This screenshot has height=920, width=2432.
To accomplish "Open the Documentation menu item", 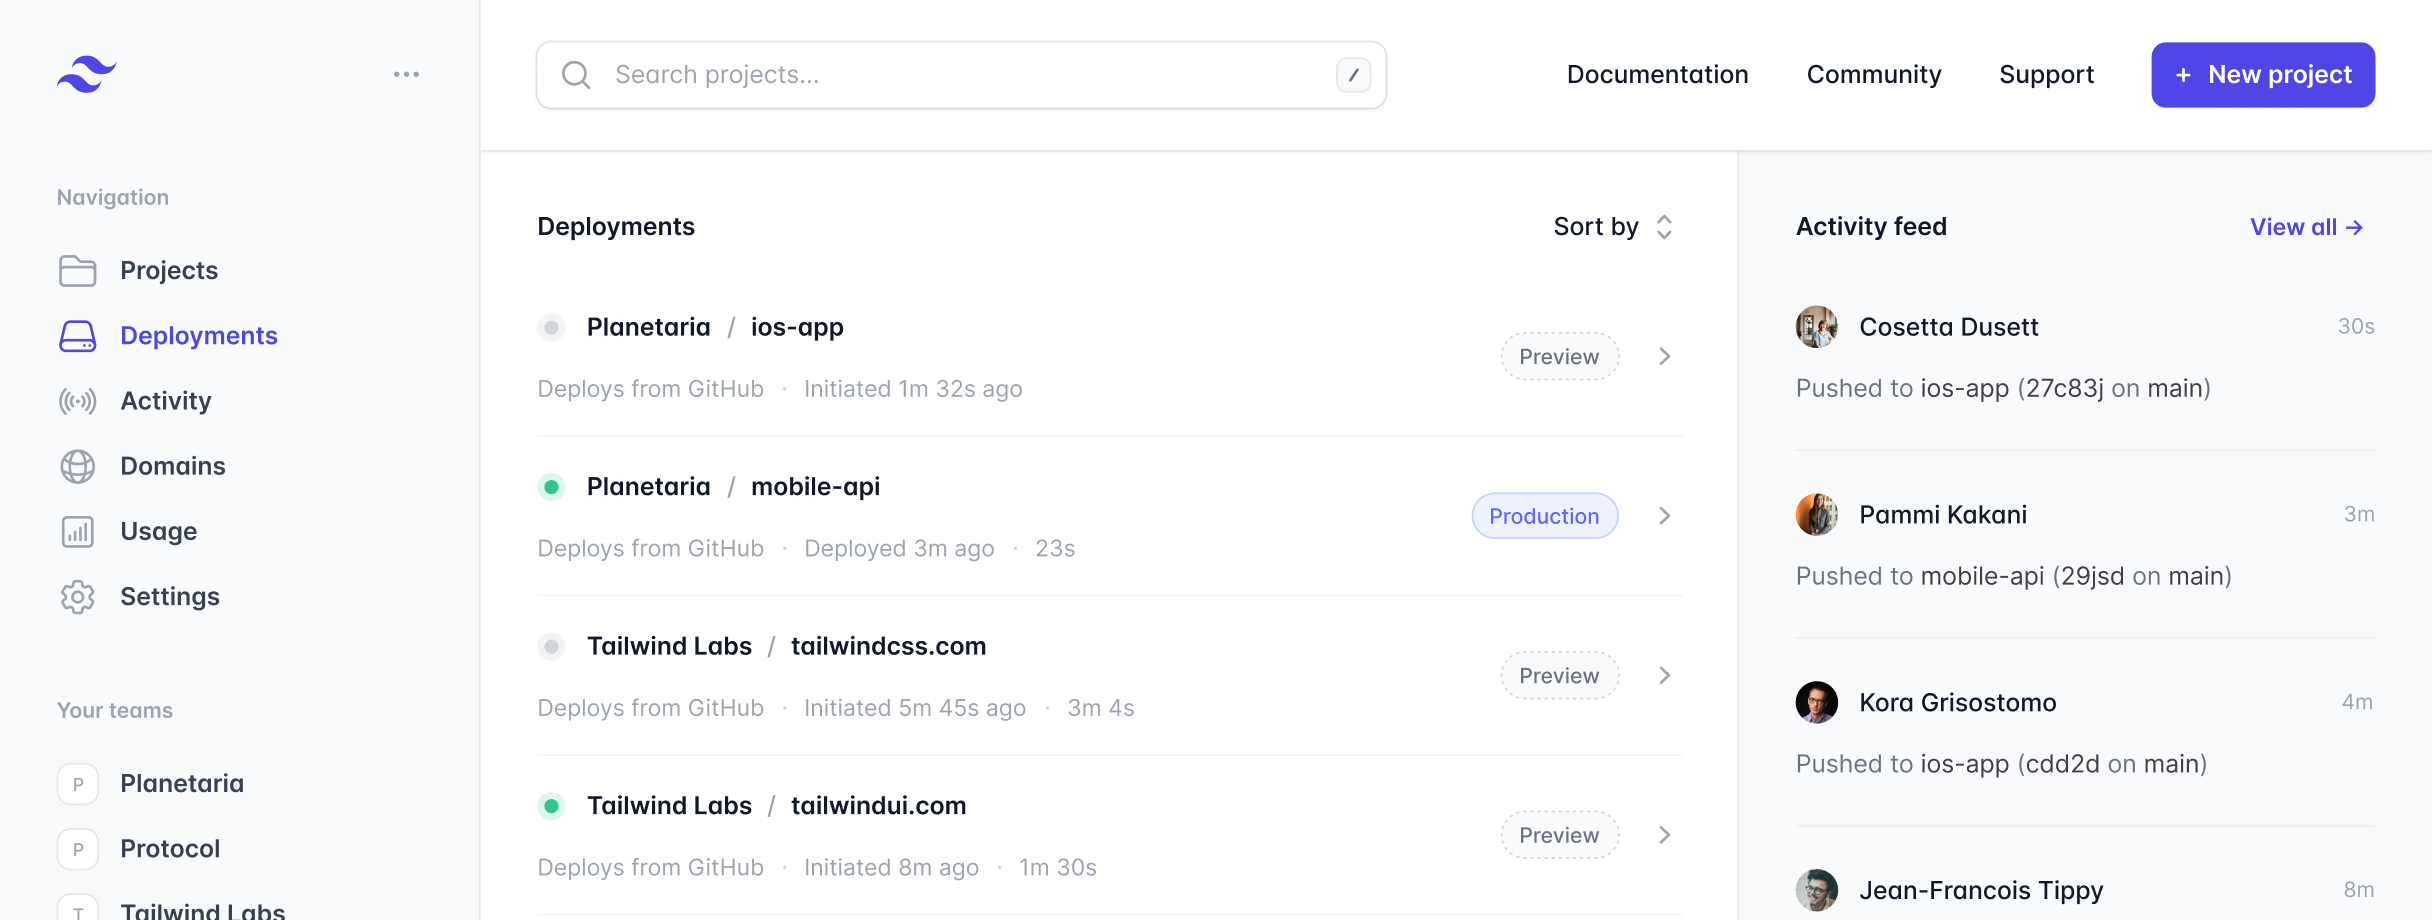I will [1657, 74].
